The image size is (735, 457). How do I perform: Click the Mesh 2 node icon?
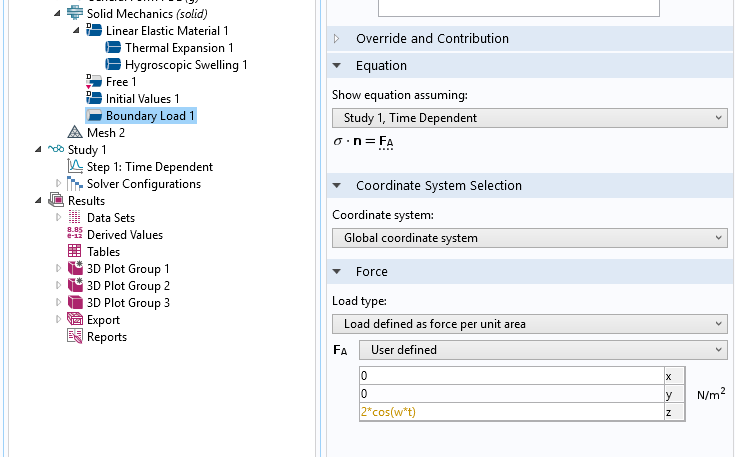click(75, 132)
